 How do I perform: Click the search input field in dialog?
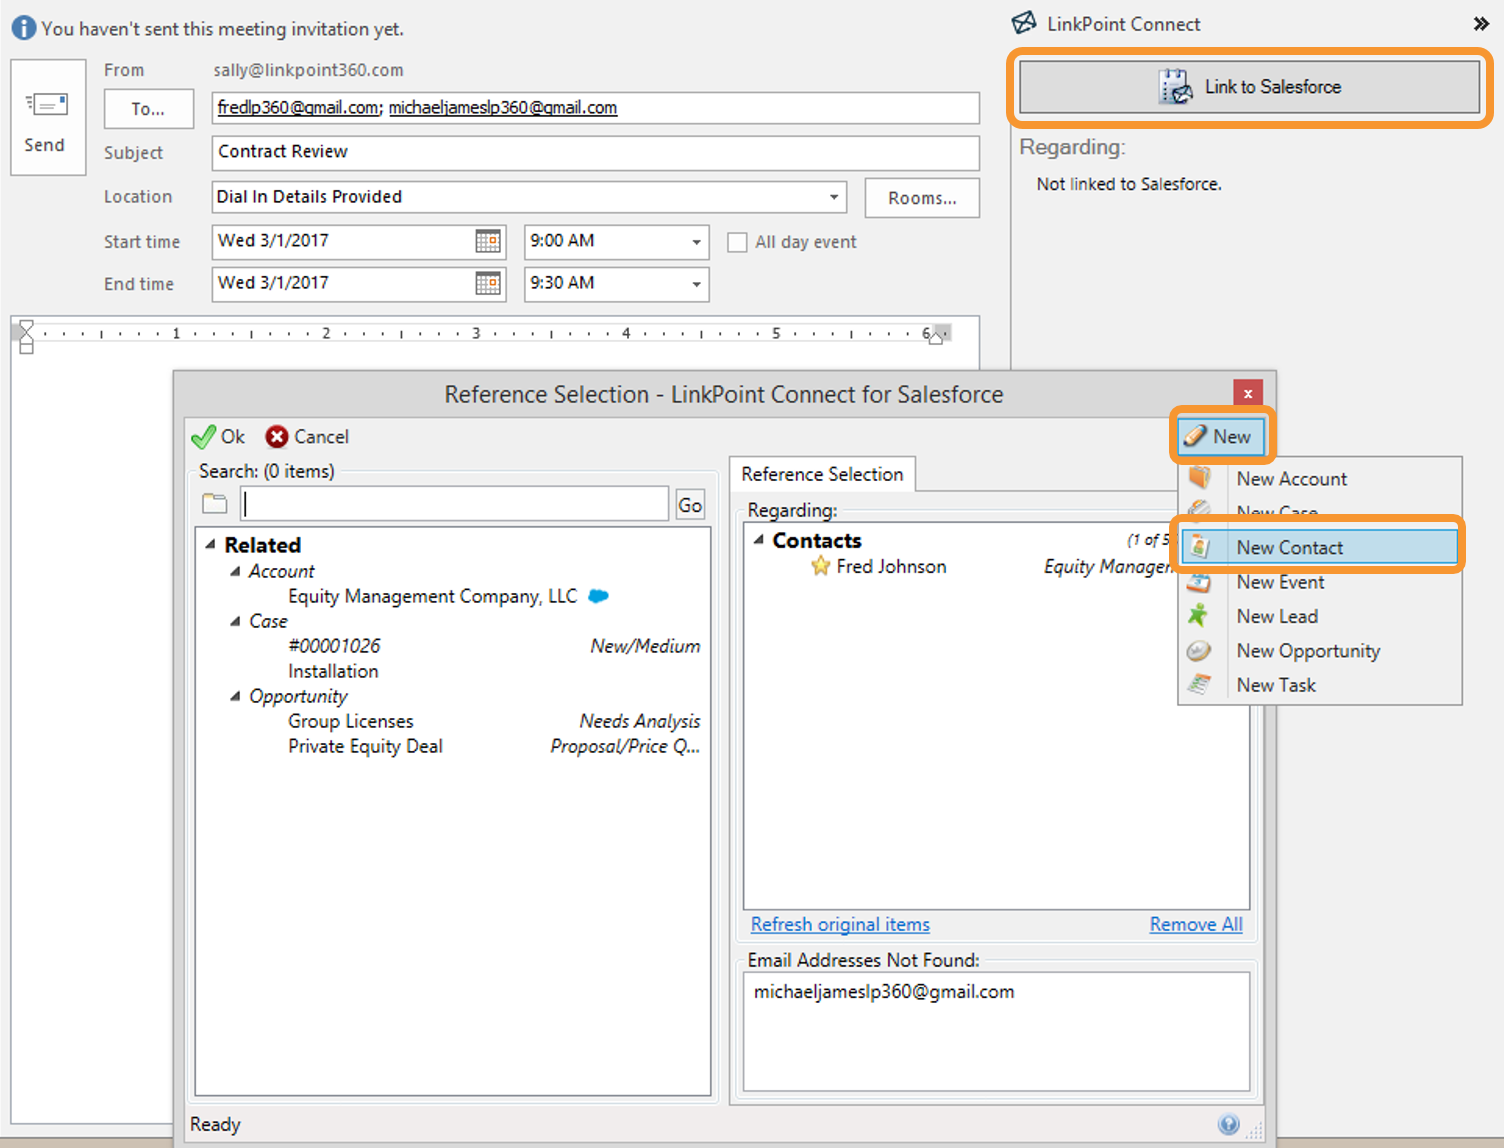[x=454, y=504]
